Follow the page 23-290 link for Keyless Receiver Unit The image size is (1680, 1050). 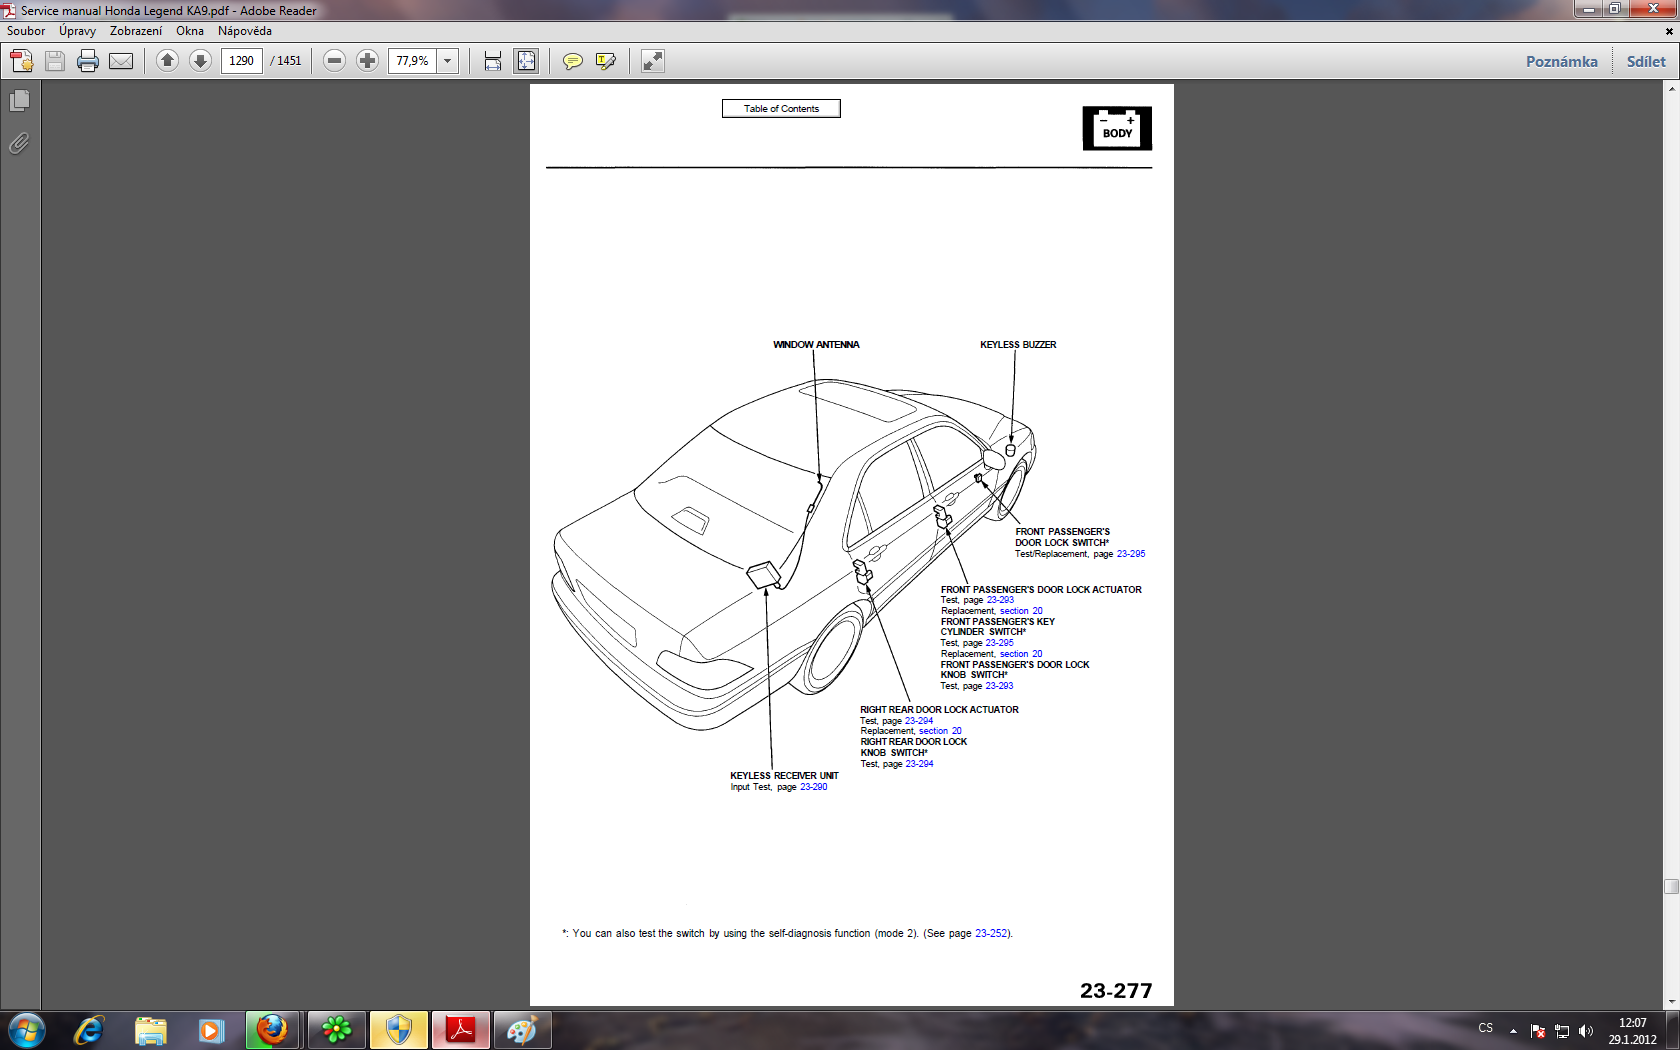pos(813,787)
